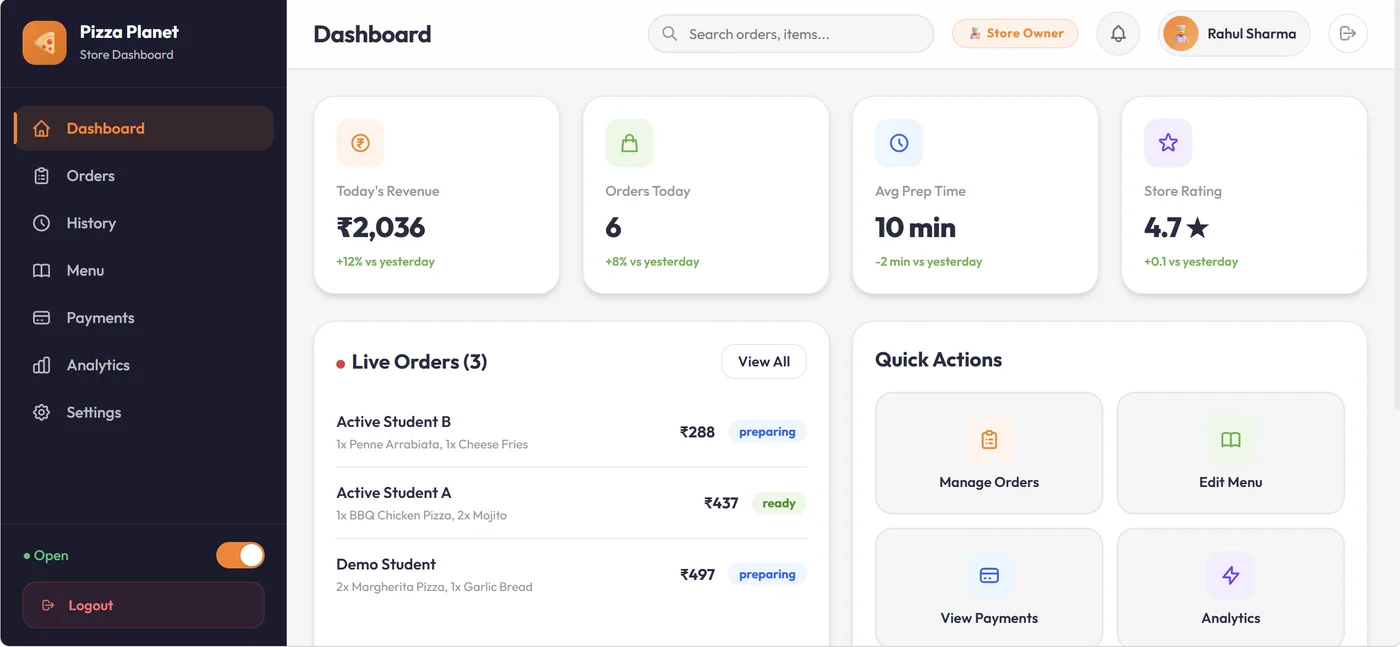Select the Active Student A order name

(x=394, y=493)
